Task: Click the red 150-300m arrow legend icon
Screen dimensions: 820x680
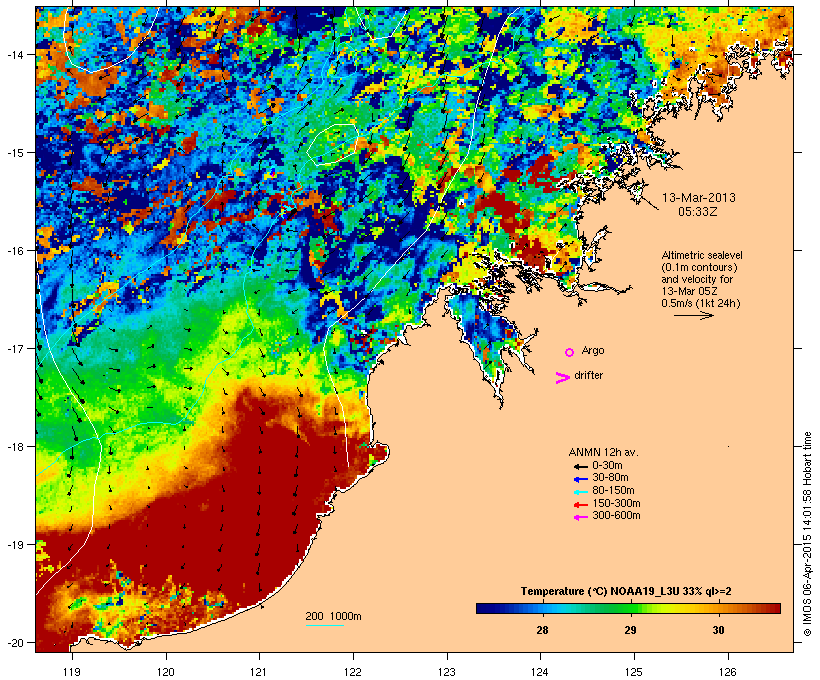Action: click(x=580, y=505)
